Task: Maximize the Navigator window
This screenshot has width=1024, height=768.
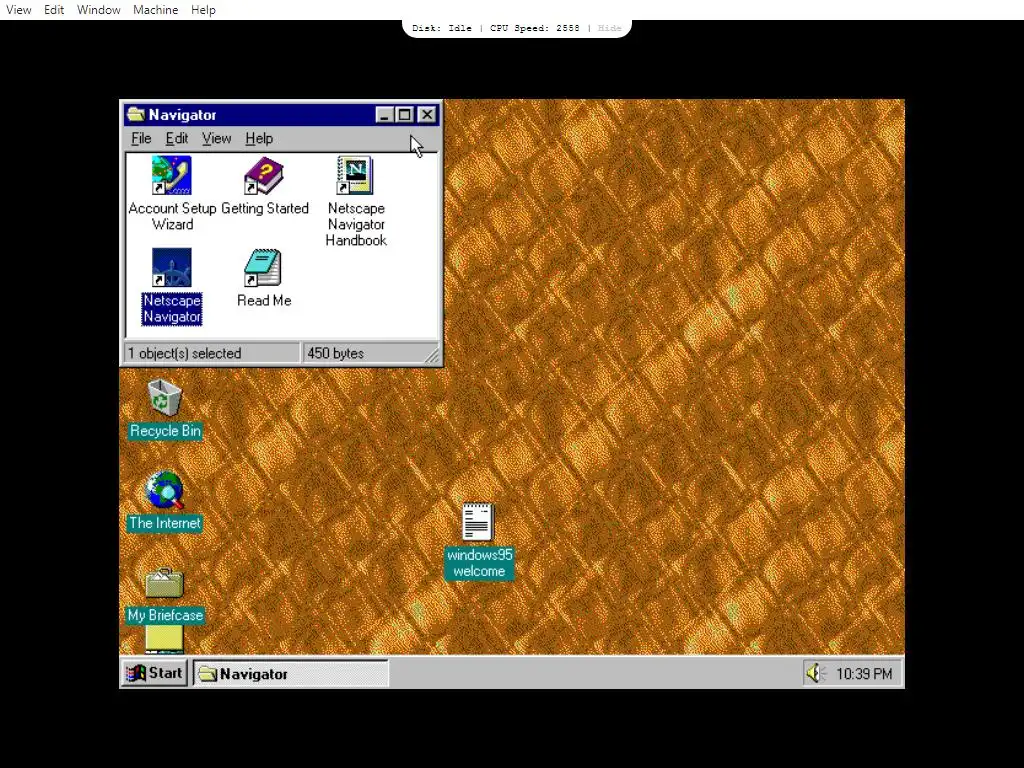Action: [x=404, y=115]
